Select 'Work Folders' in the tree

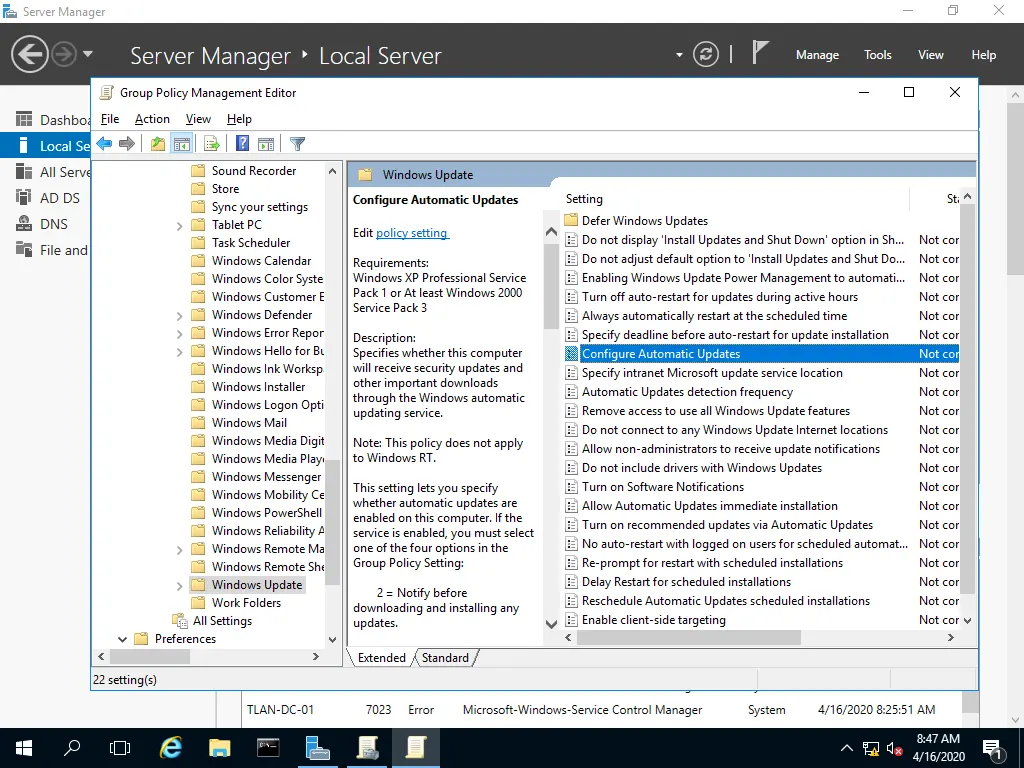(246, 603)
